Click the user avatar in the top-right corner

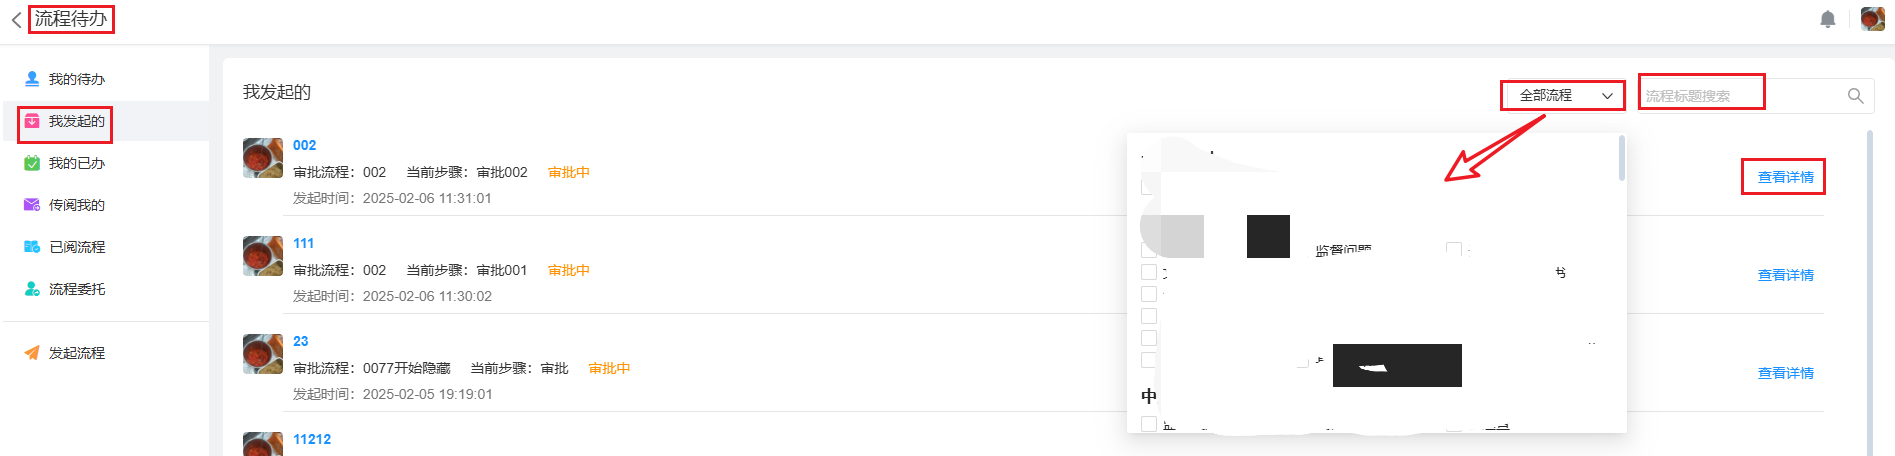1872,19
